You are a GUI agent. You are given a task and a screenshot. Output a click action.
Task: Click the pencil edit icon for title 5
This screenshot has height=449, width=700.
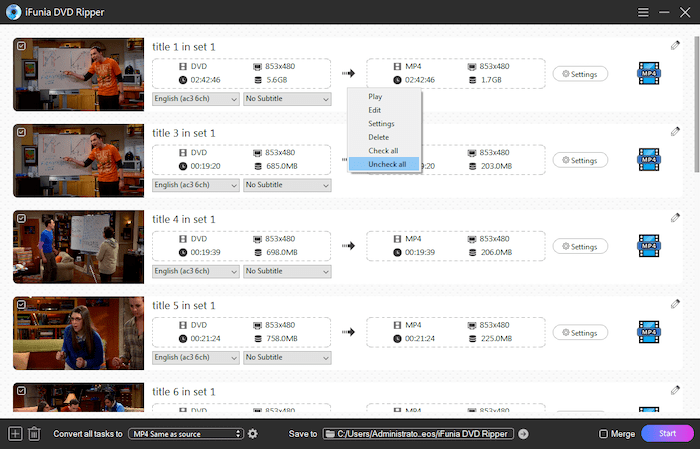point(676,303)
